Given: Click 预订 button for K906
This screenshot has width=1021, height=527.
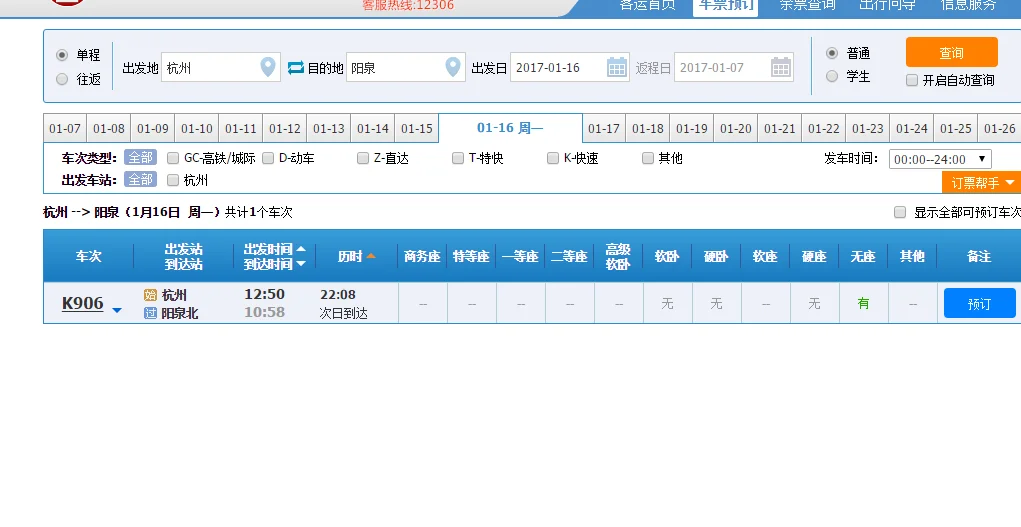Looking at the screenshot, I should [x=979, y=303].
